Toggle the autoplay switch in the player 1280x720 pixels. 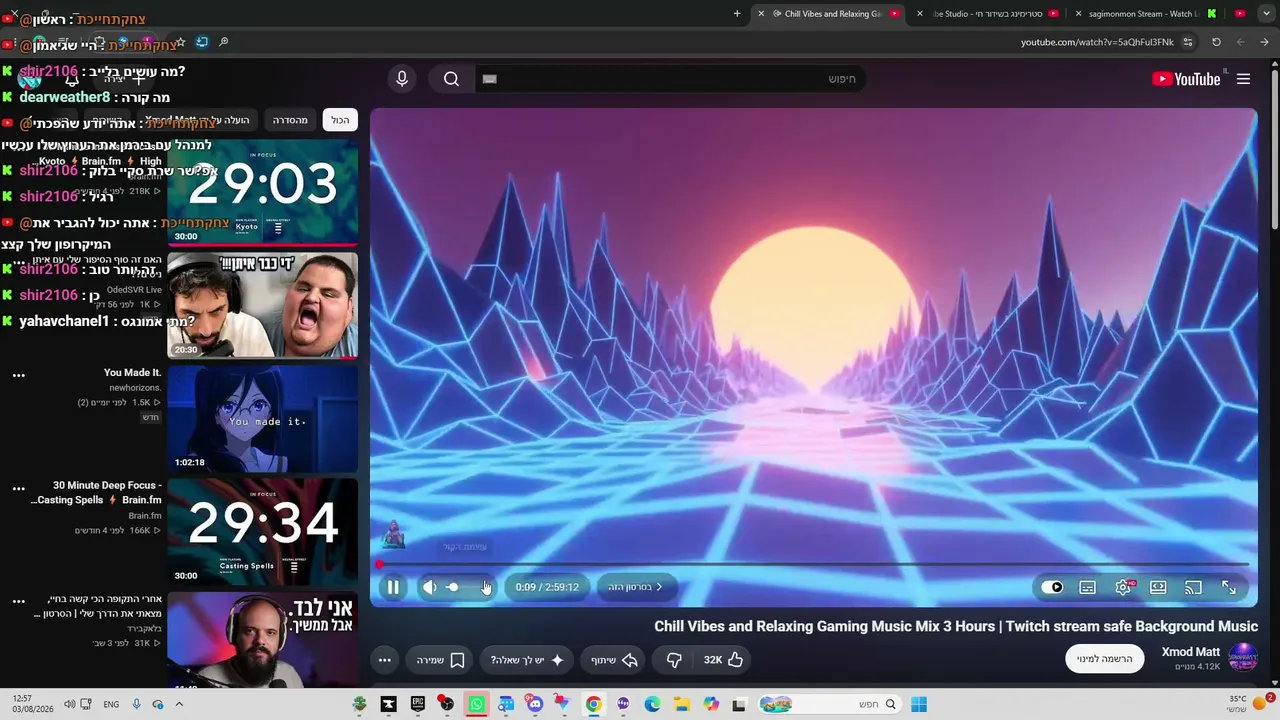pyautogui.click(x=1052, y=587)
